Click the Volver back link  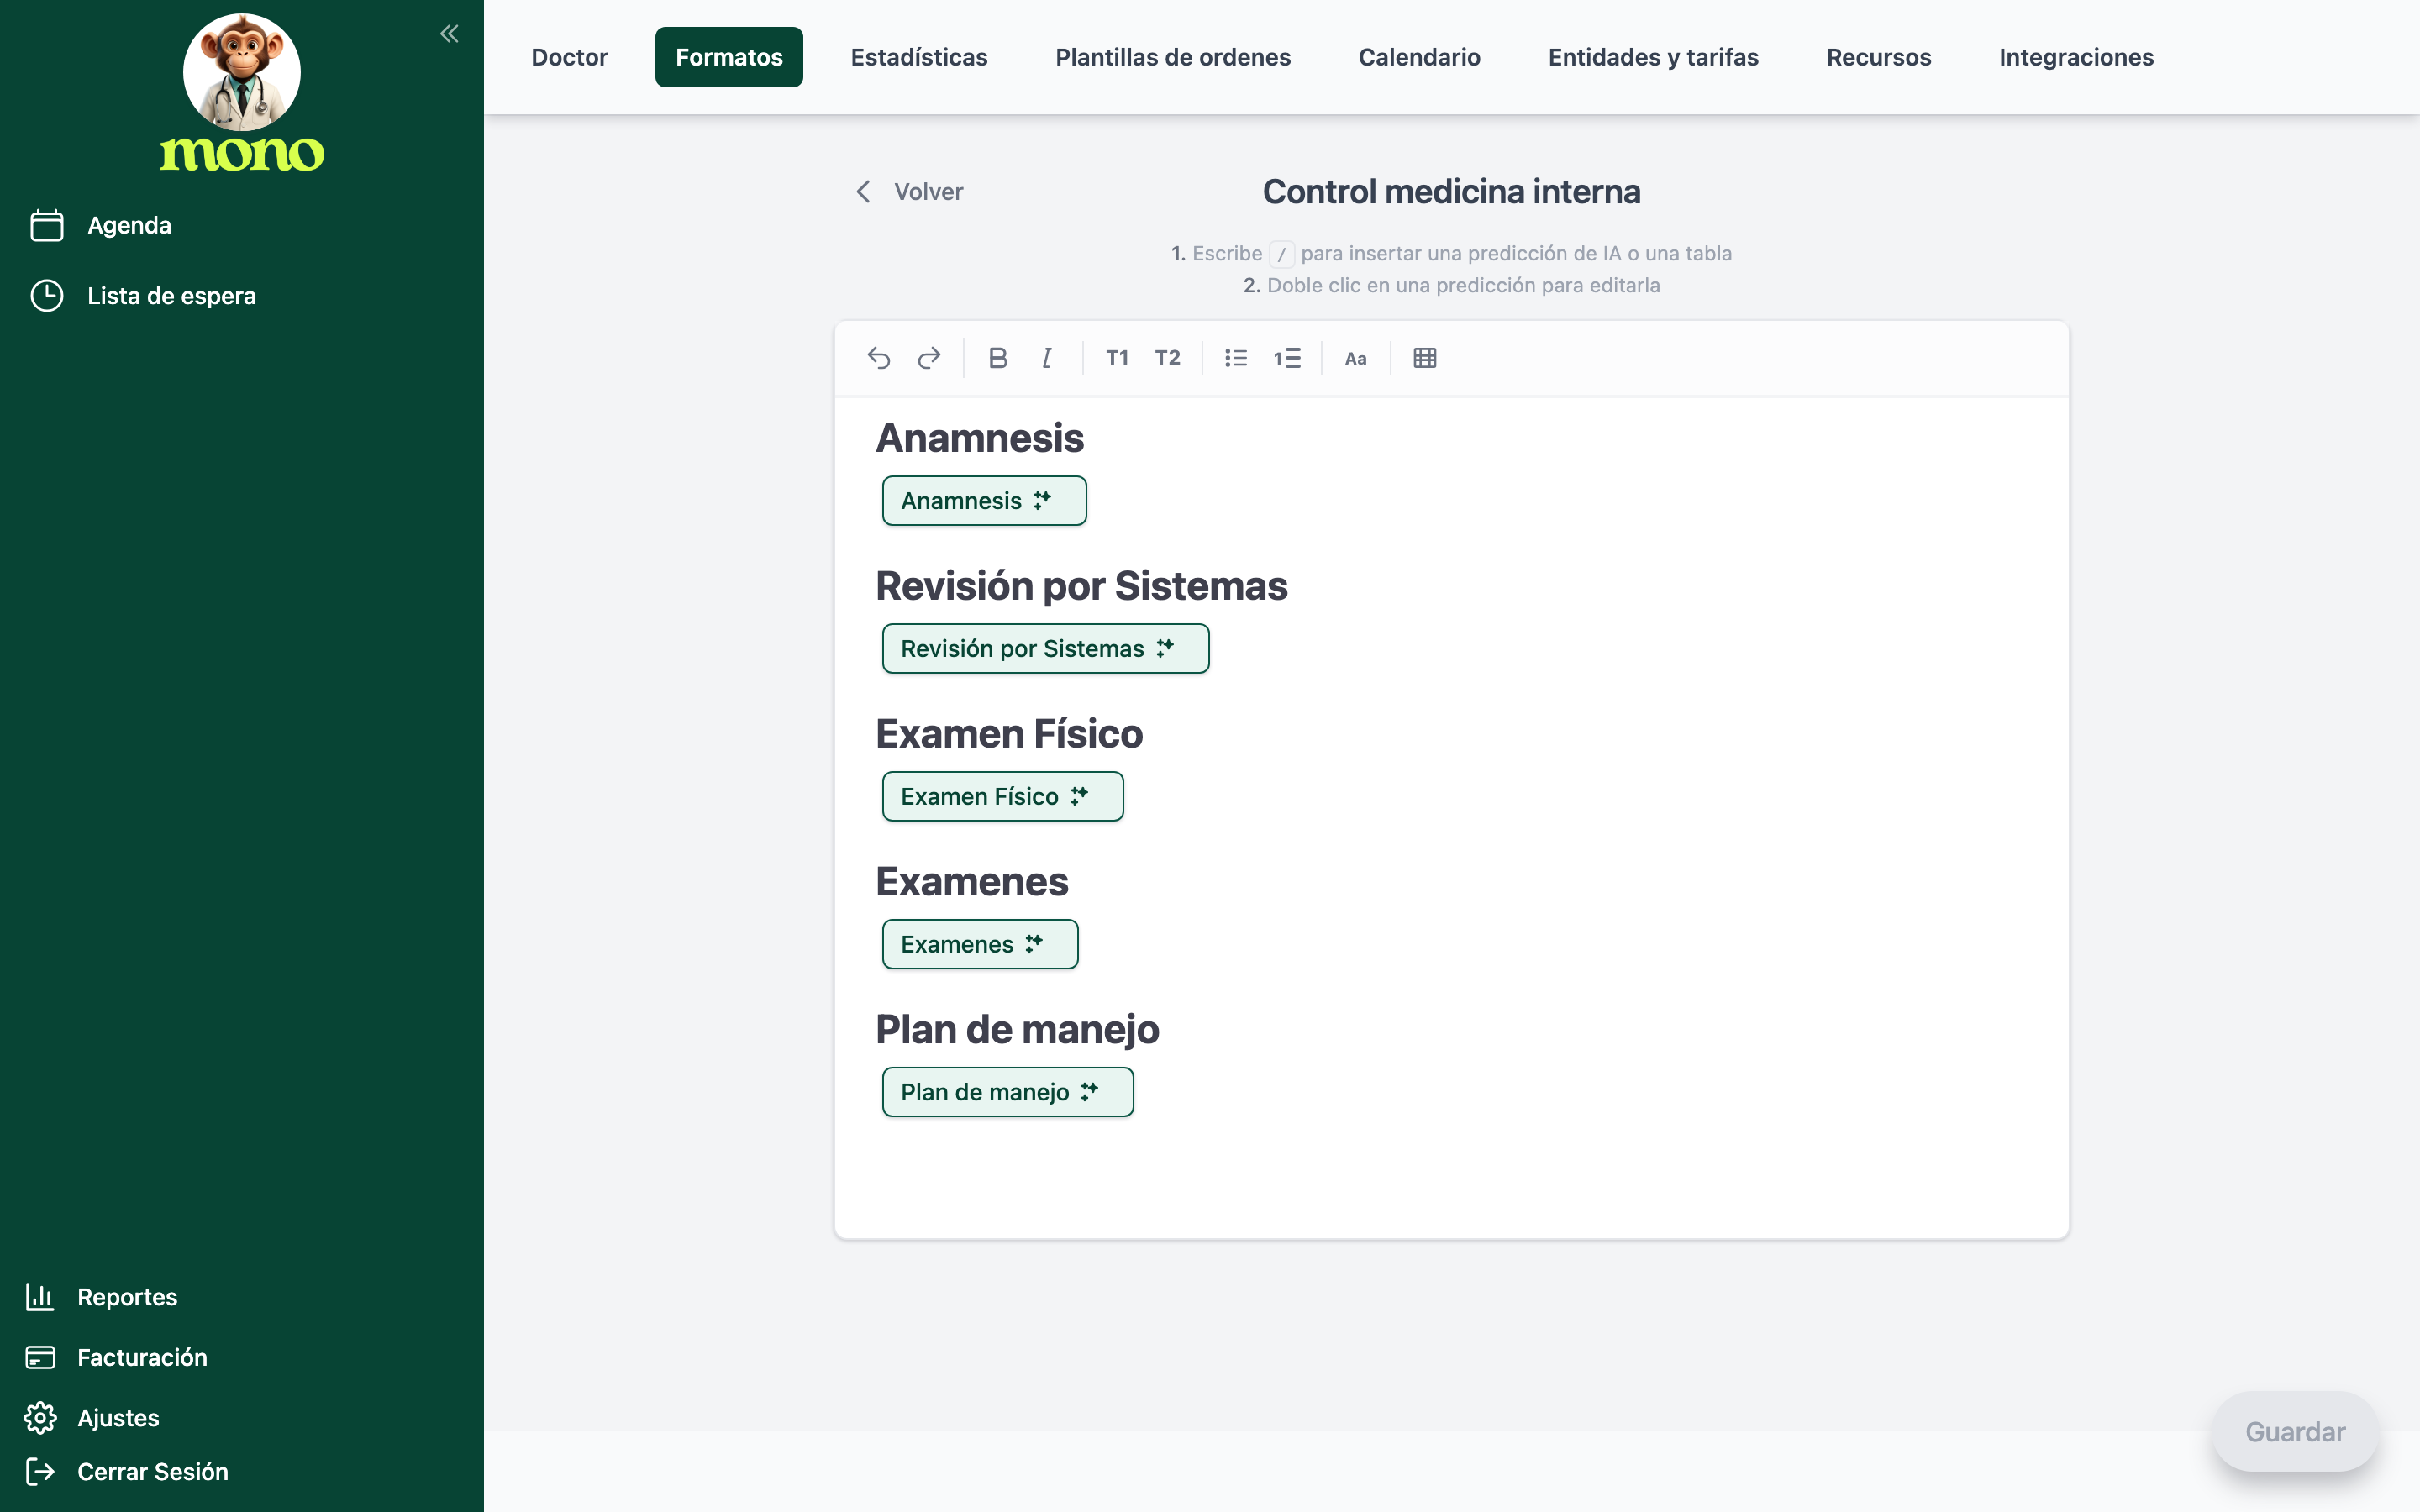(x=909, y=191)
